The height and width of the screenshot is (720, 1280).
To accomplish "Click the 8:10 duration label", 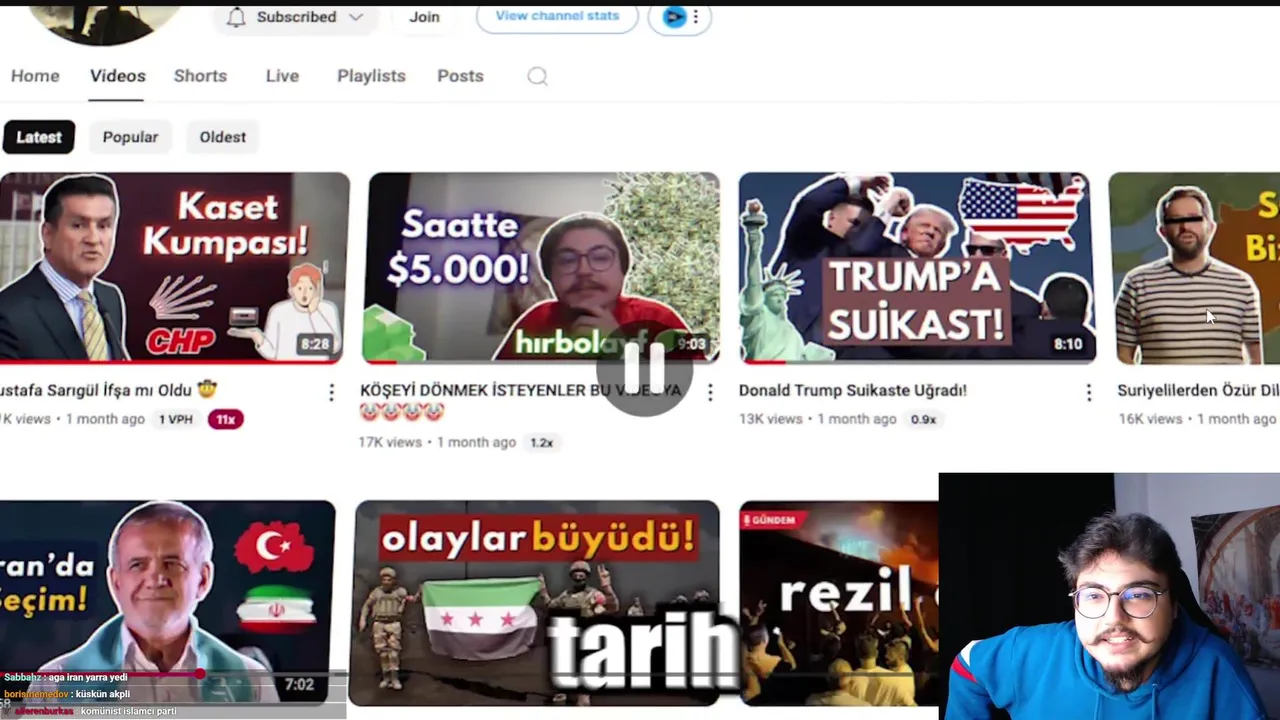I will 1067,344.
